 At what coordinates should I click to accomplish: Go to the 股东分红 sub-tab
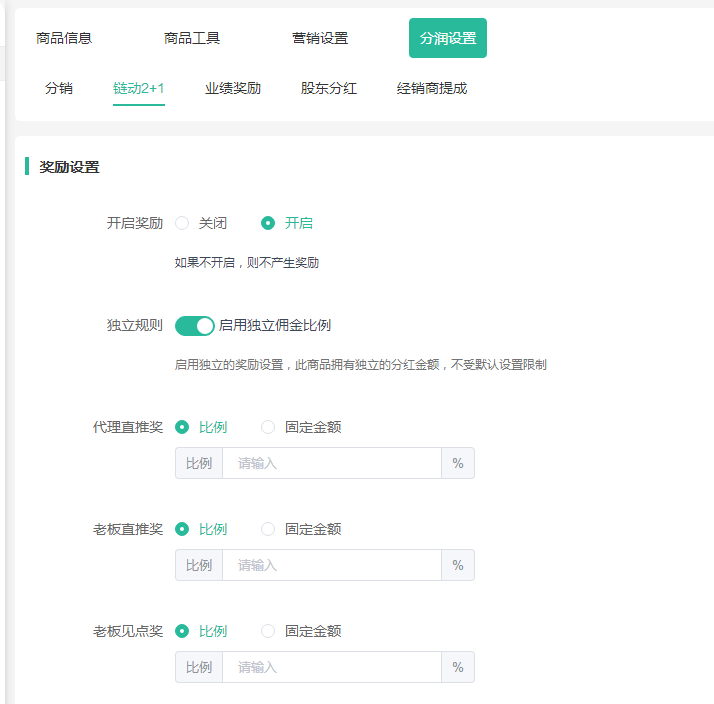[x=329, y=88]
